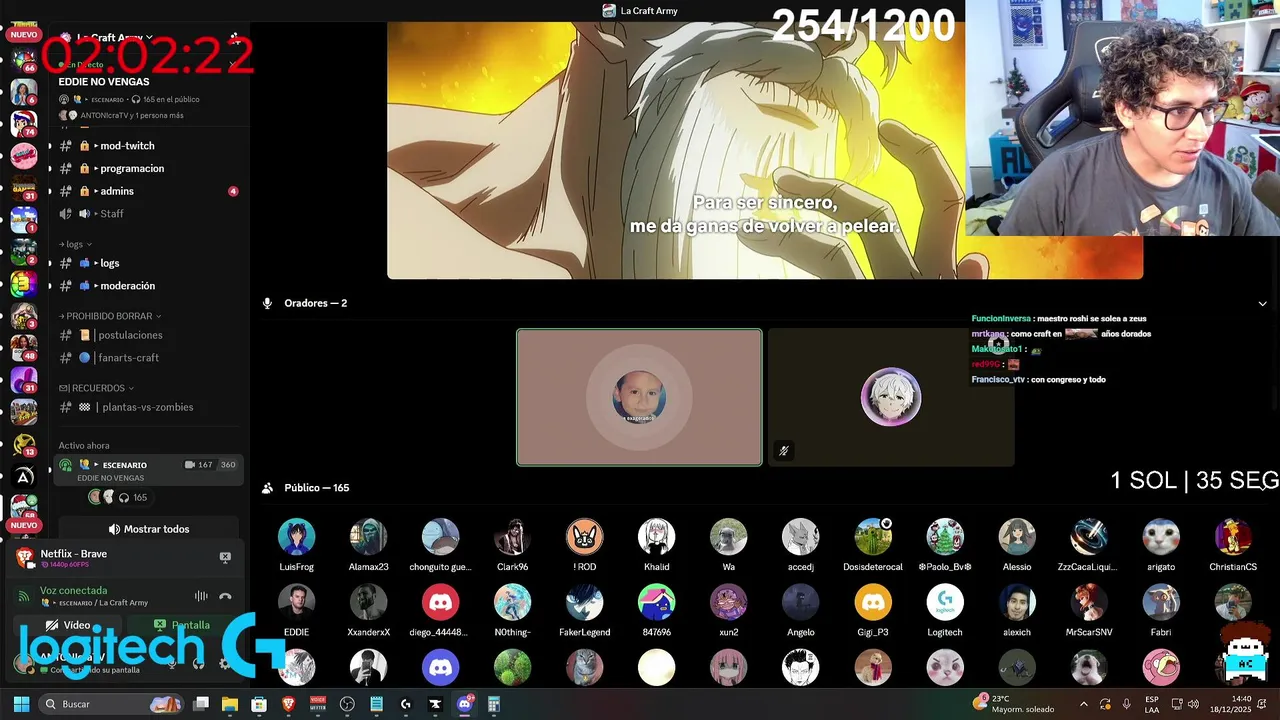Open Fabri's audience avatar
Screen dimensions: 1280x720
click(1160, 602)
